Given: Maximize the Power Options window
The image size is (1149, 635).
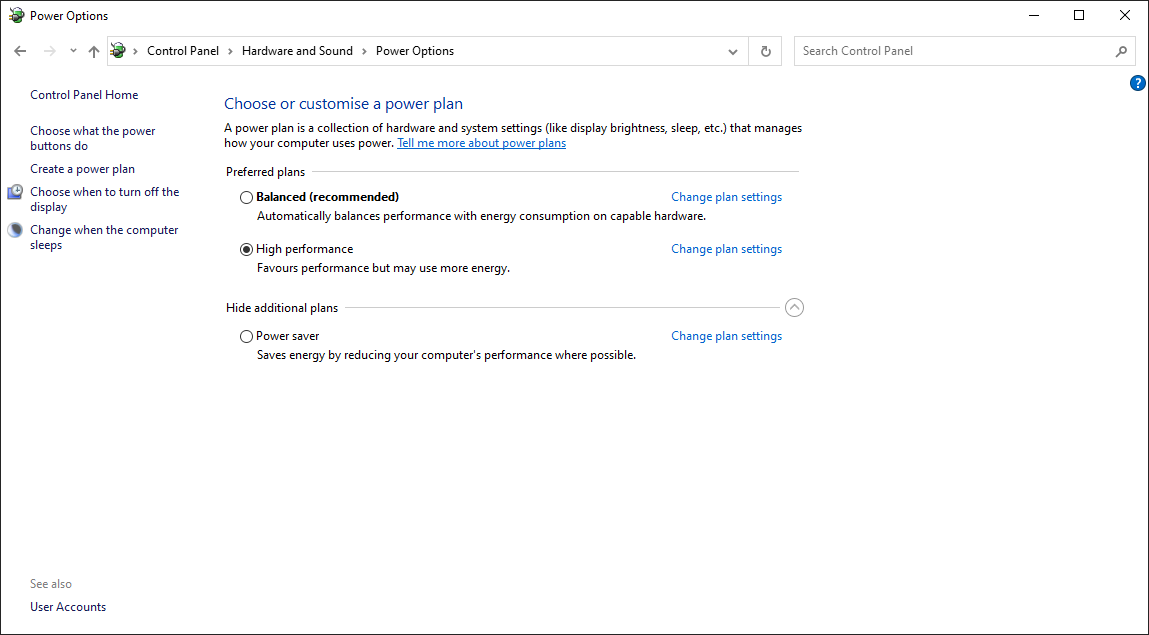Looking at the screenshot, I should click(x=1079, y=15).
